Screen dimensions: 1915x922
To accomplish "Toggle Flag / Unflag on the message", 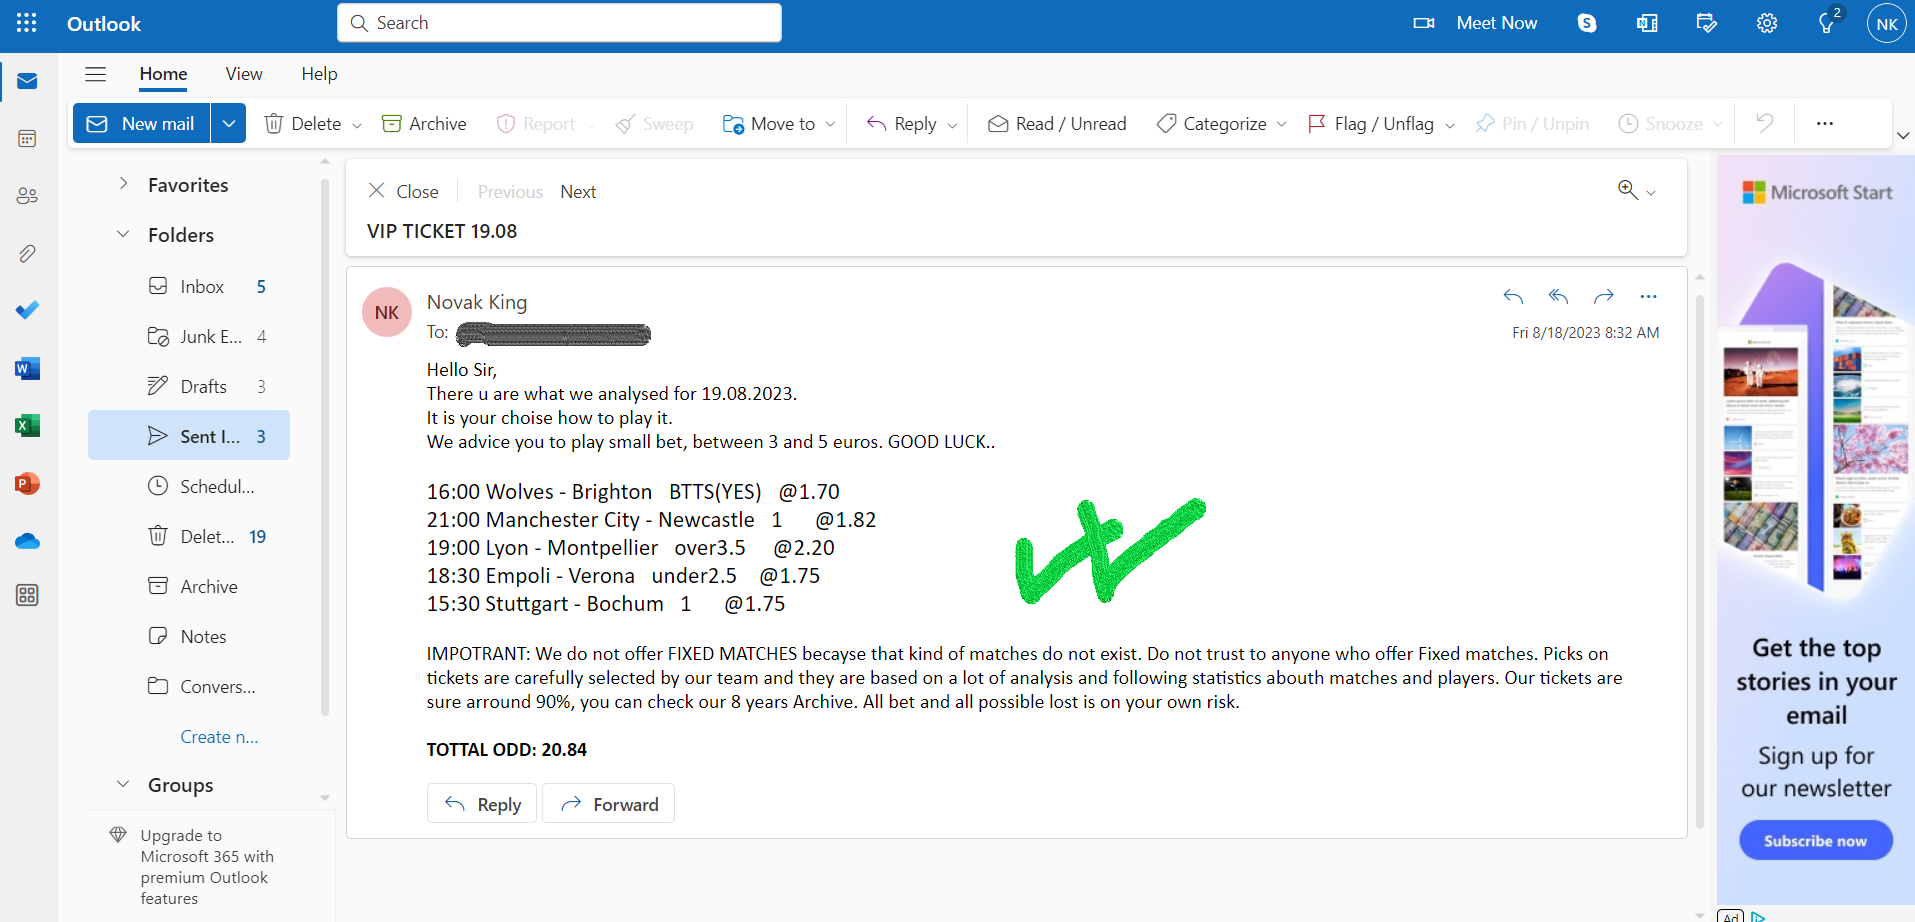I will pyautogui.click(x=1371, y=123).
